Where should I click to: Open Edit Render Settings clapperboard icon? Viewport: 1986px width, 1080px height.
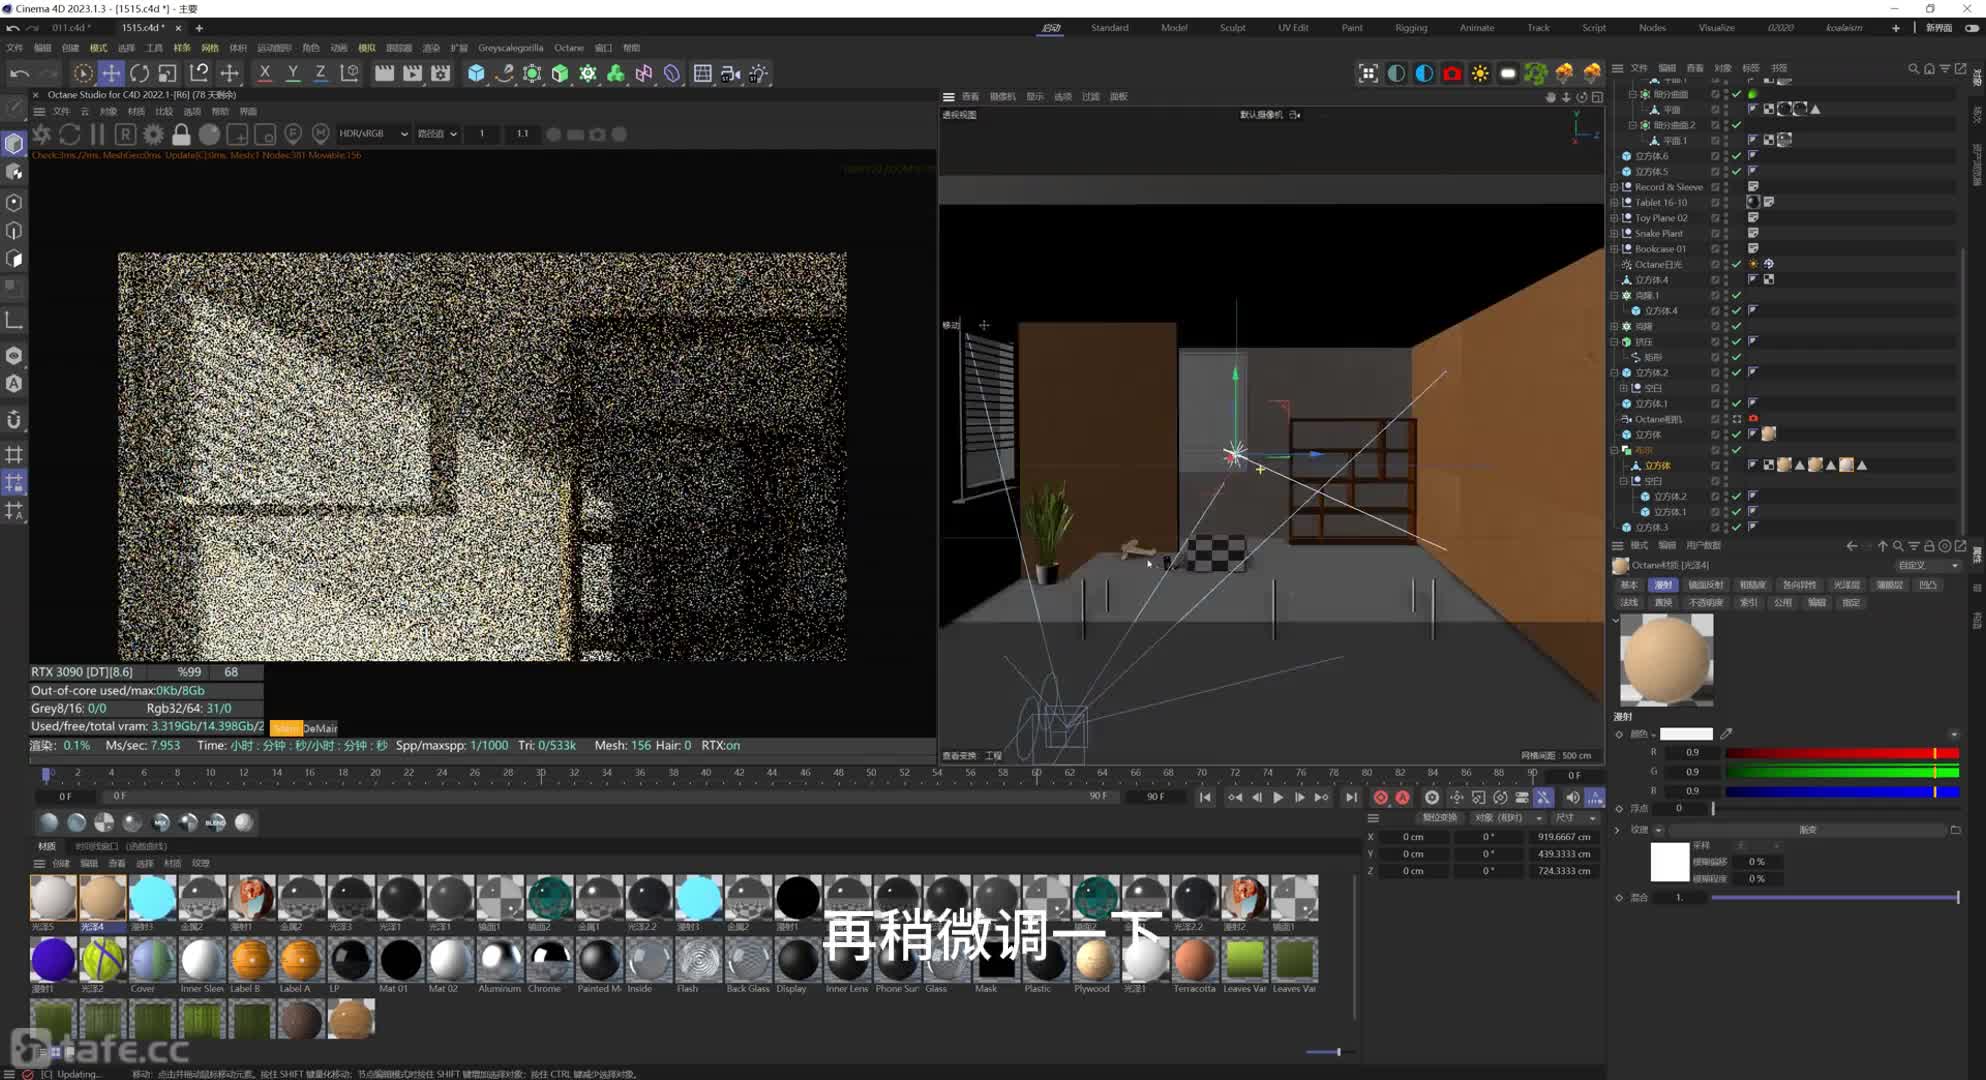pos(440,73)
